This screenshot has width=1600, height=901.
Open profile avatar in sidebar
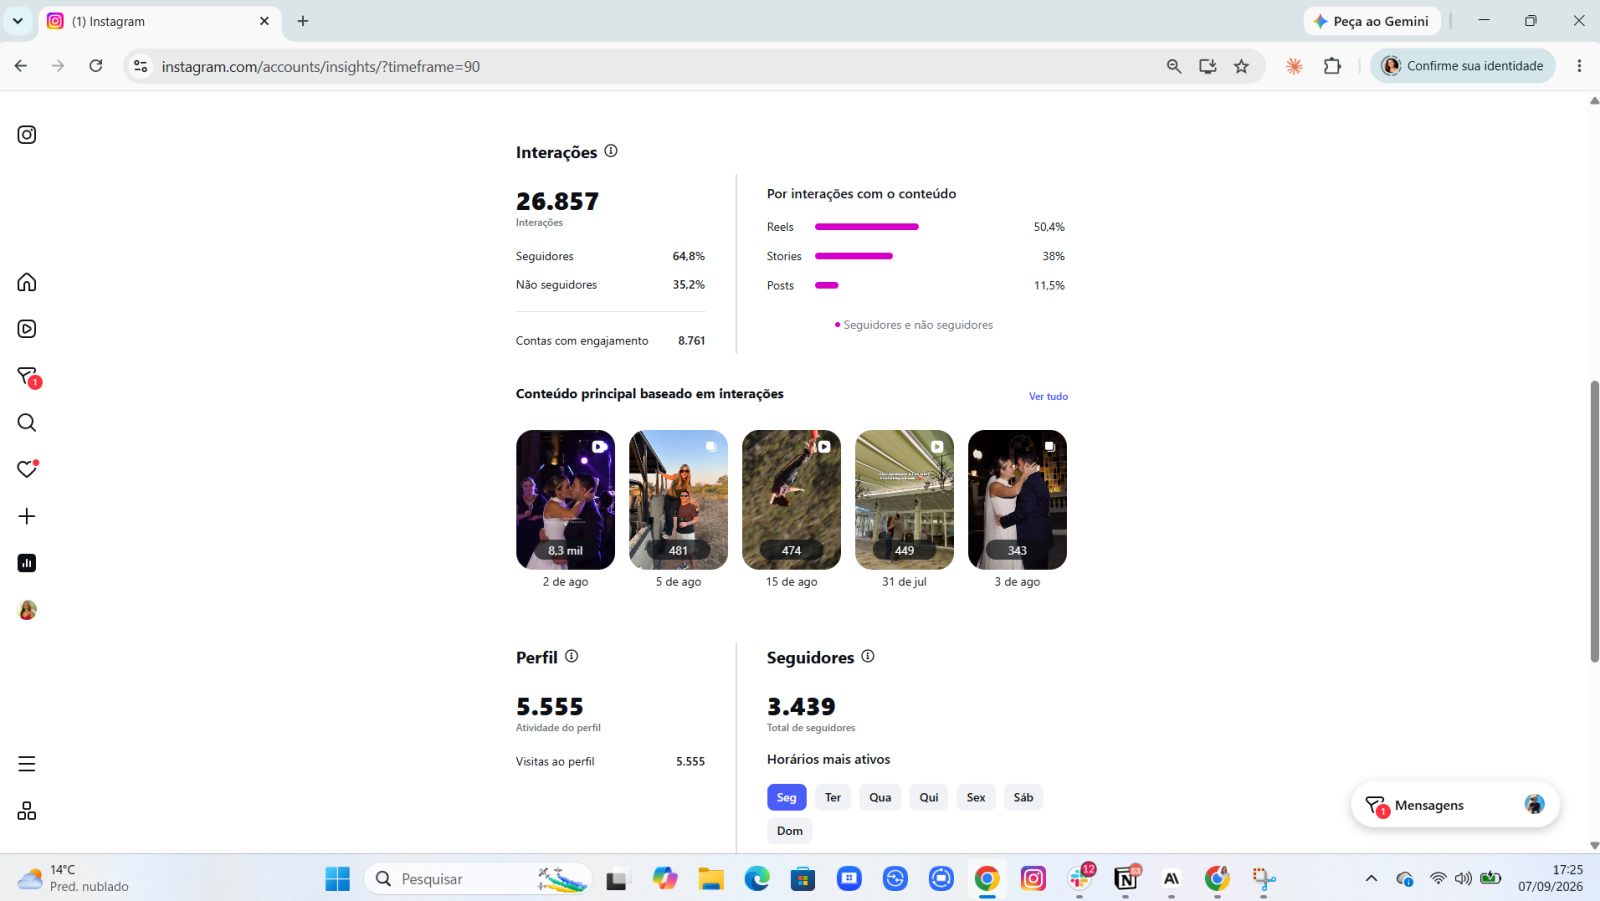(x=27, y=610)
